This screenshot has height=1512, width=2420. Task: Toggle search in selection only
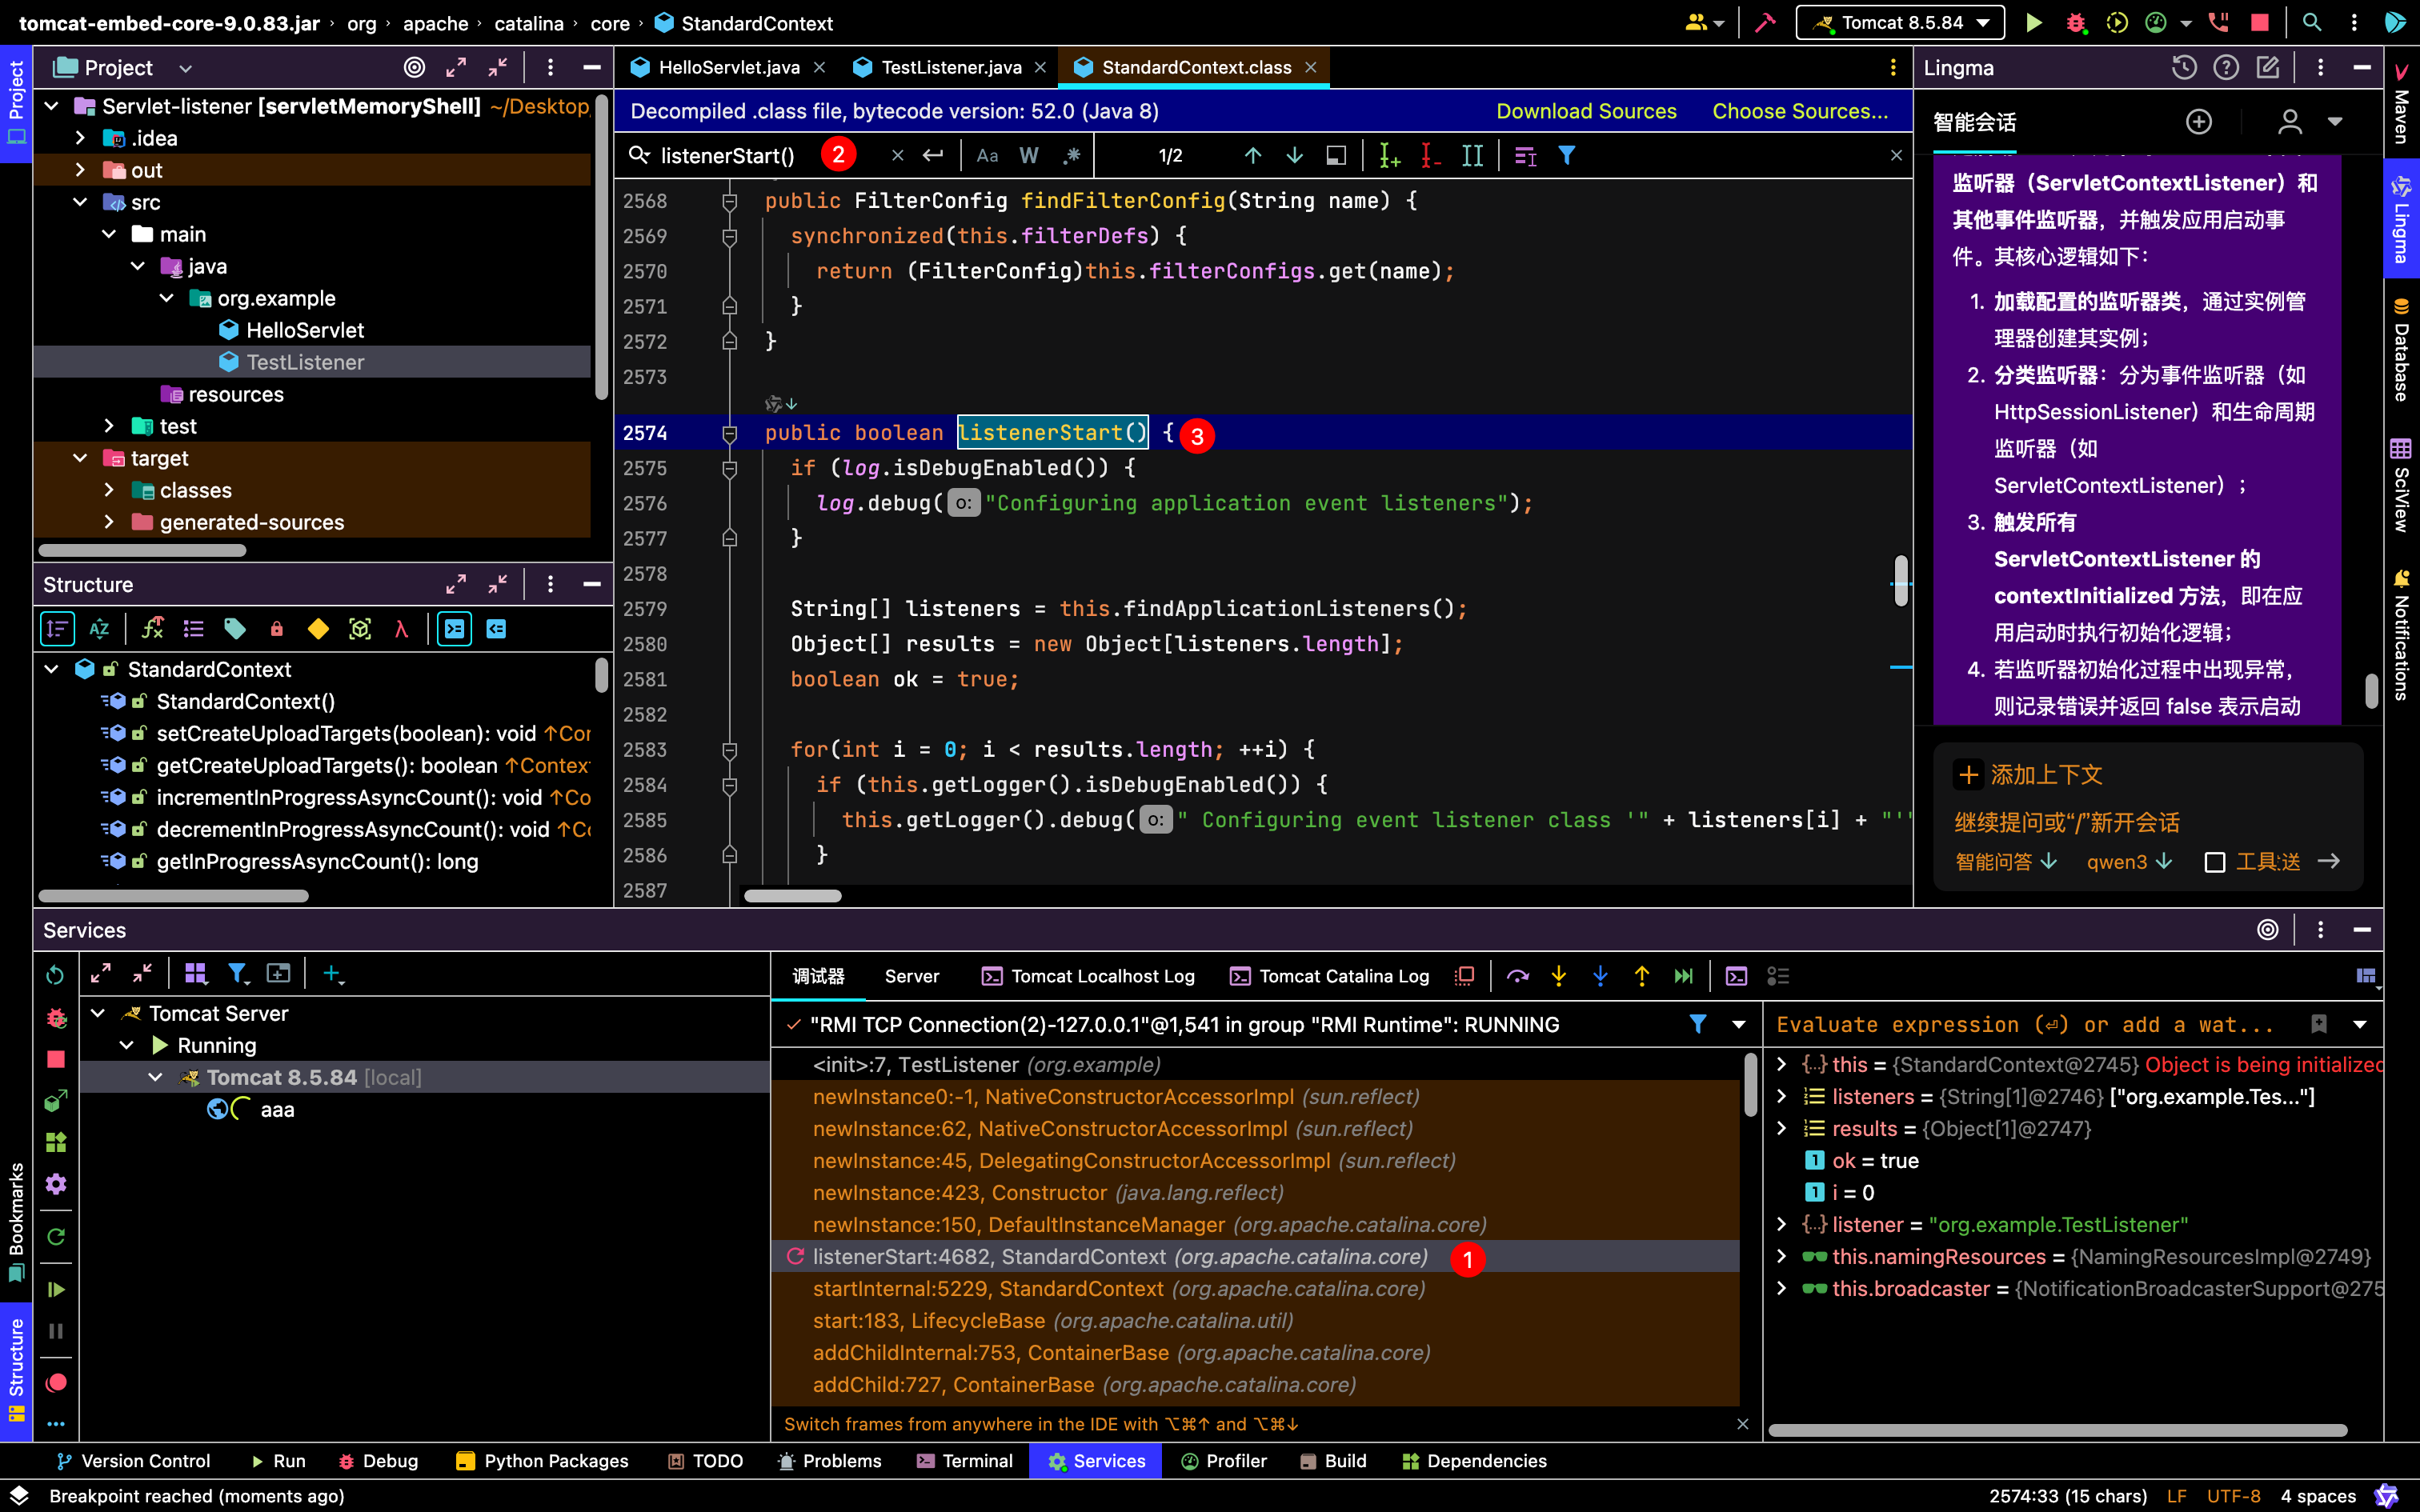click(1336, 155)
